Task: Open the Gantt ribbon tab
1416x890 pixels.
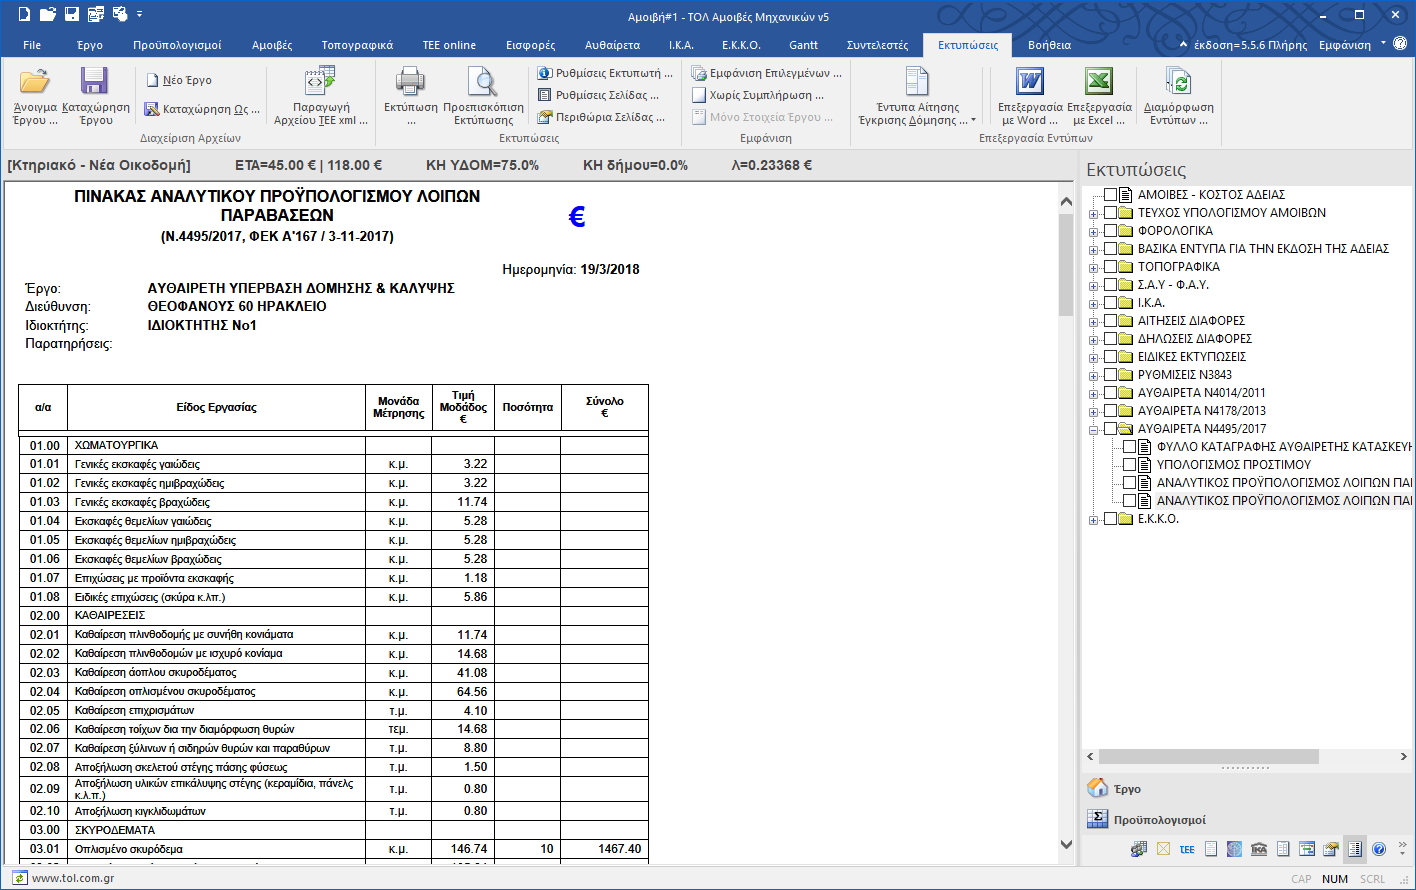Action: point(803,45)
